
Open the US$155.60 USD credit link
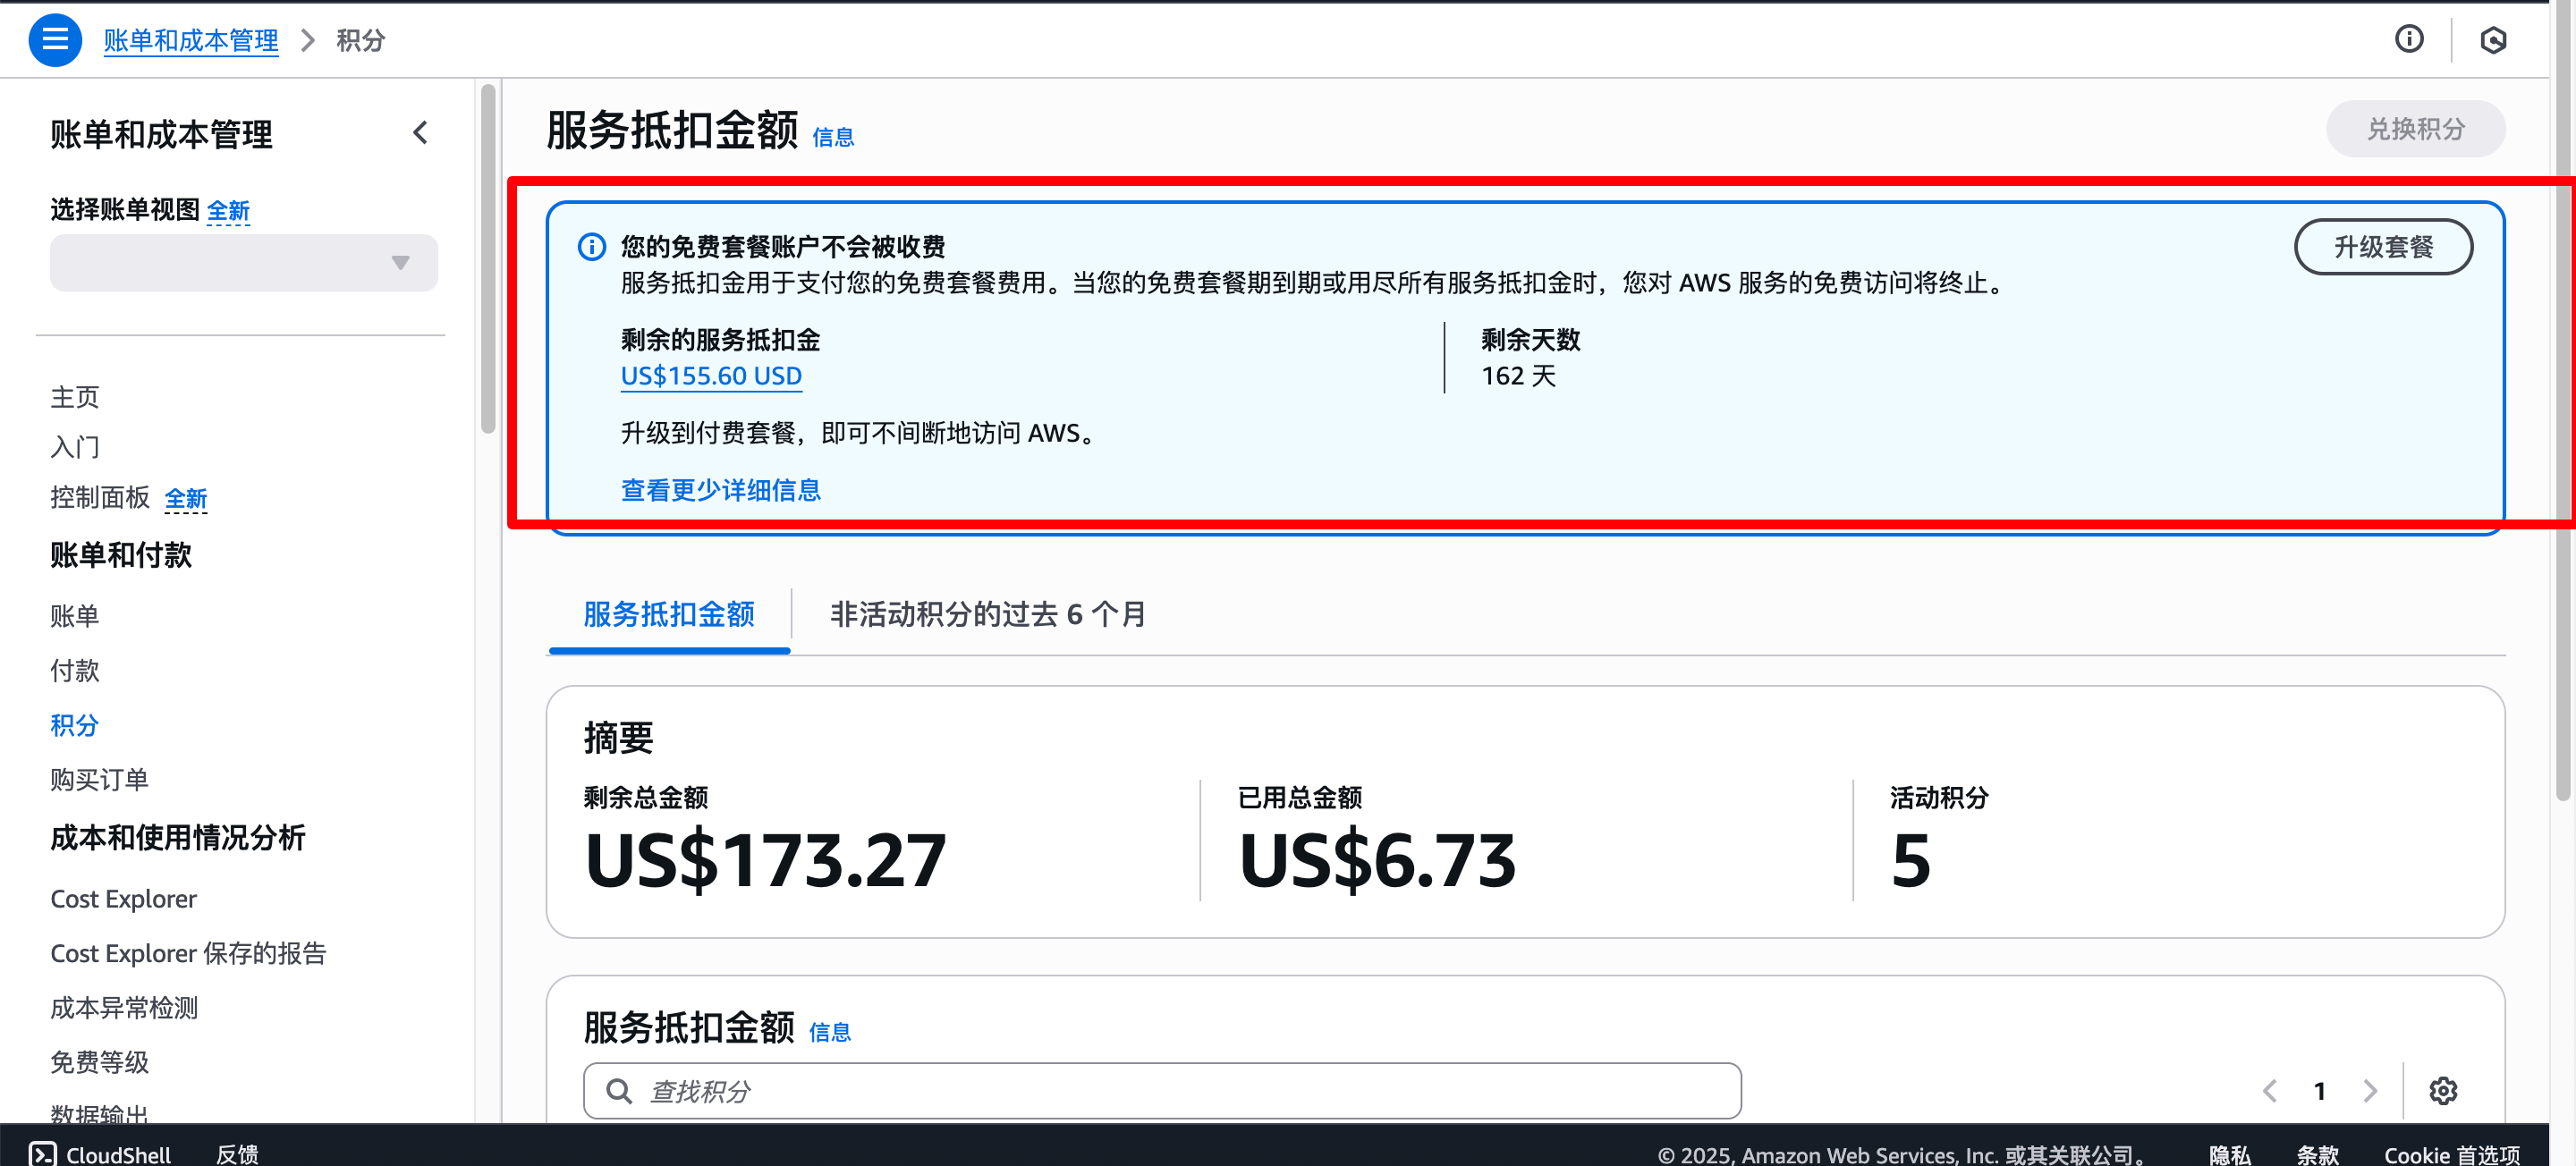point(711,376)
